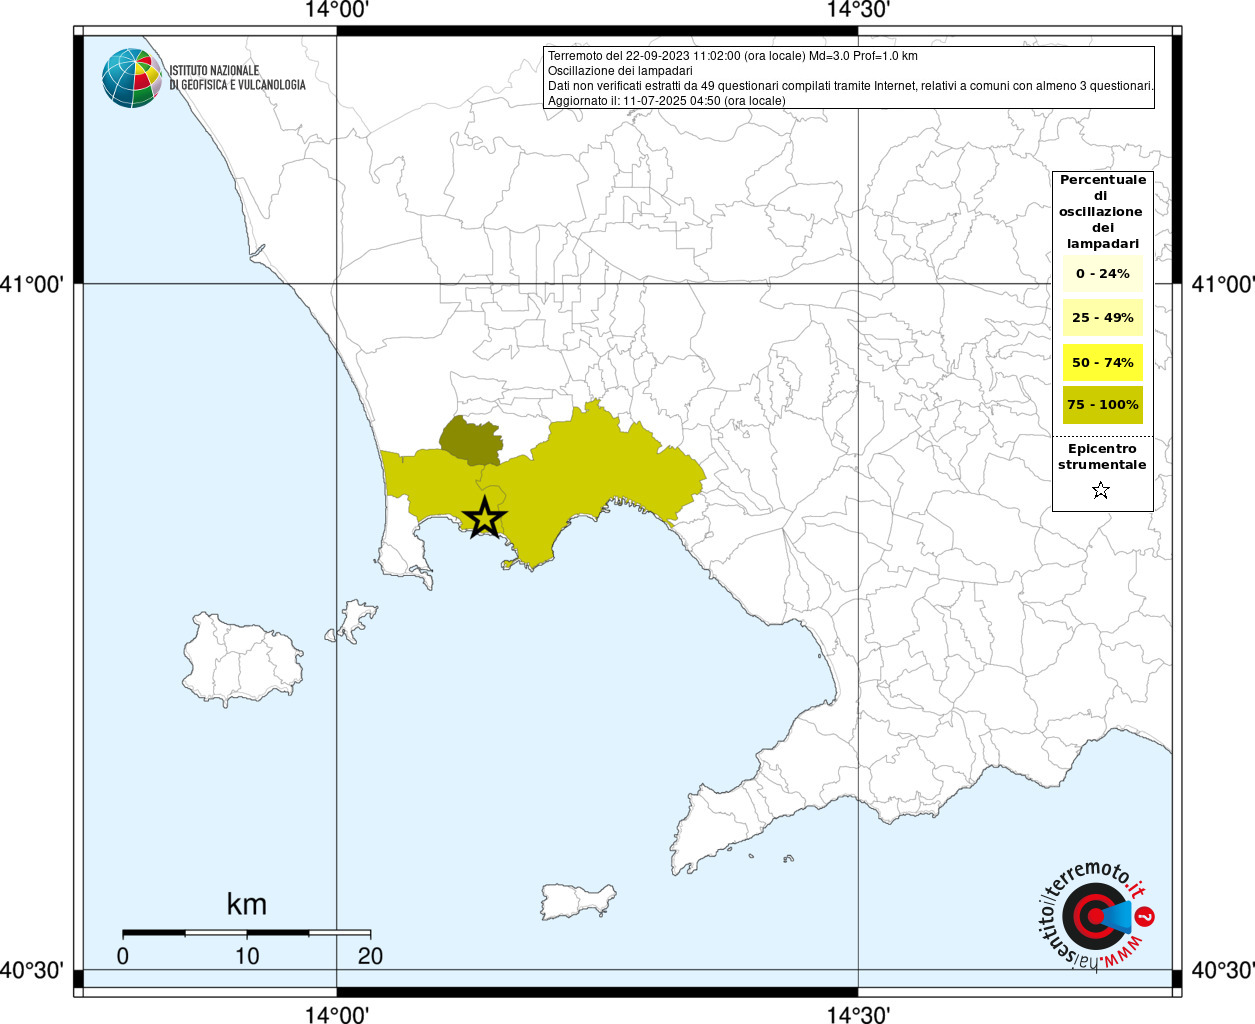This screenshot has height=1024, width=1255.
Task: Select the island of Ischia
Action: point(242,660)
